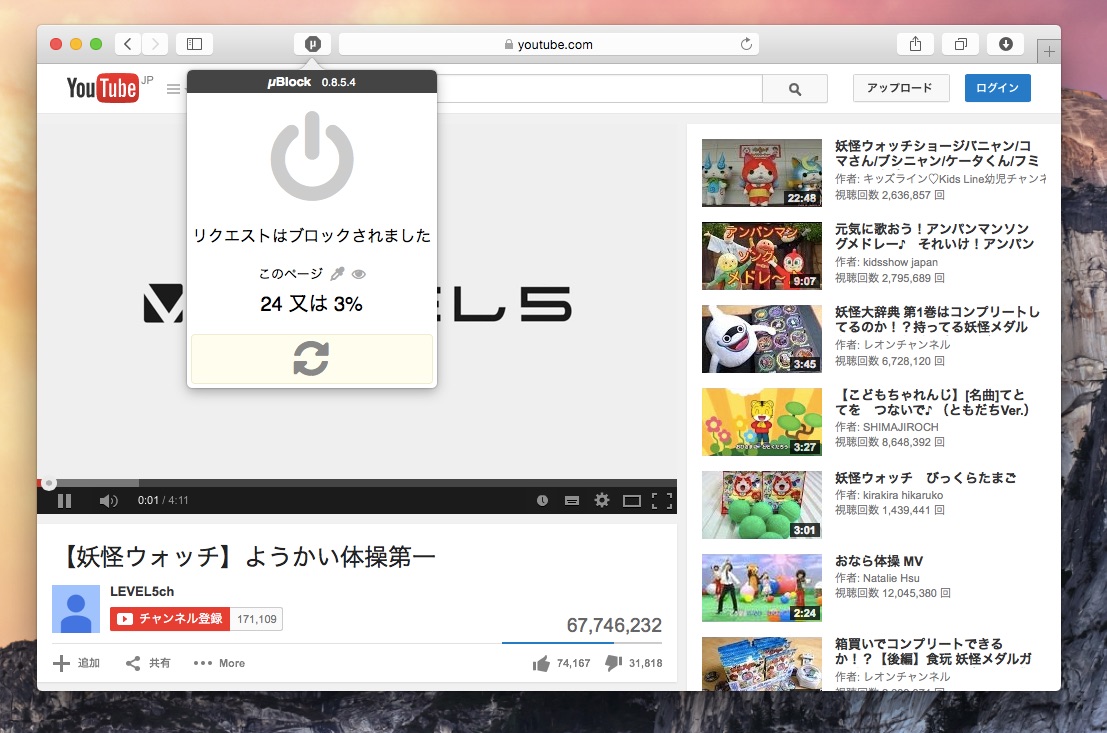Go back with Safari's back arrow
This screenshot has height=733, width=1107.
click(x=128, y=44)
